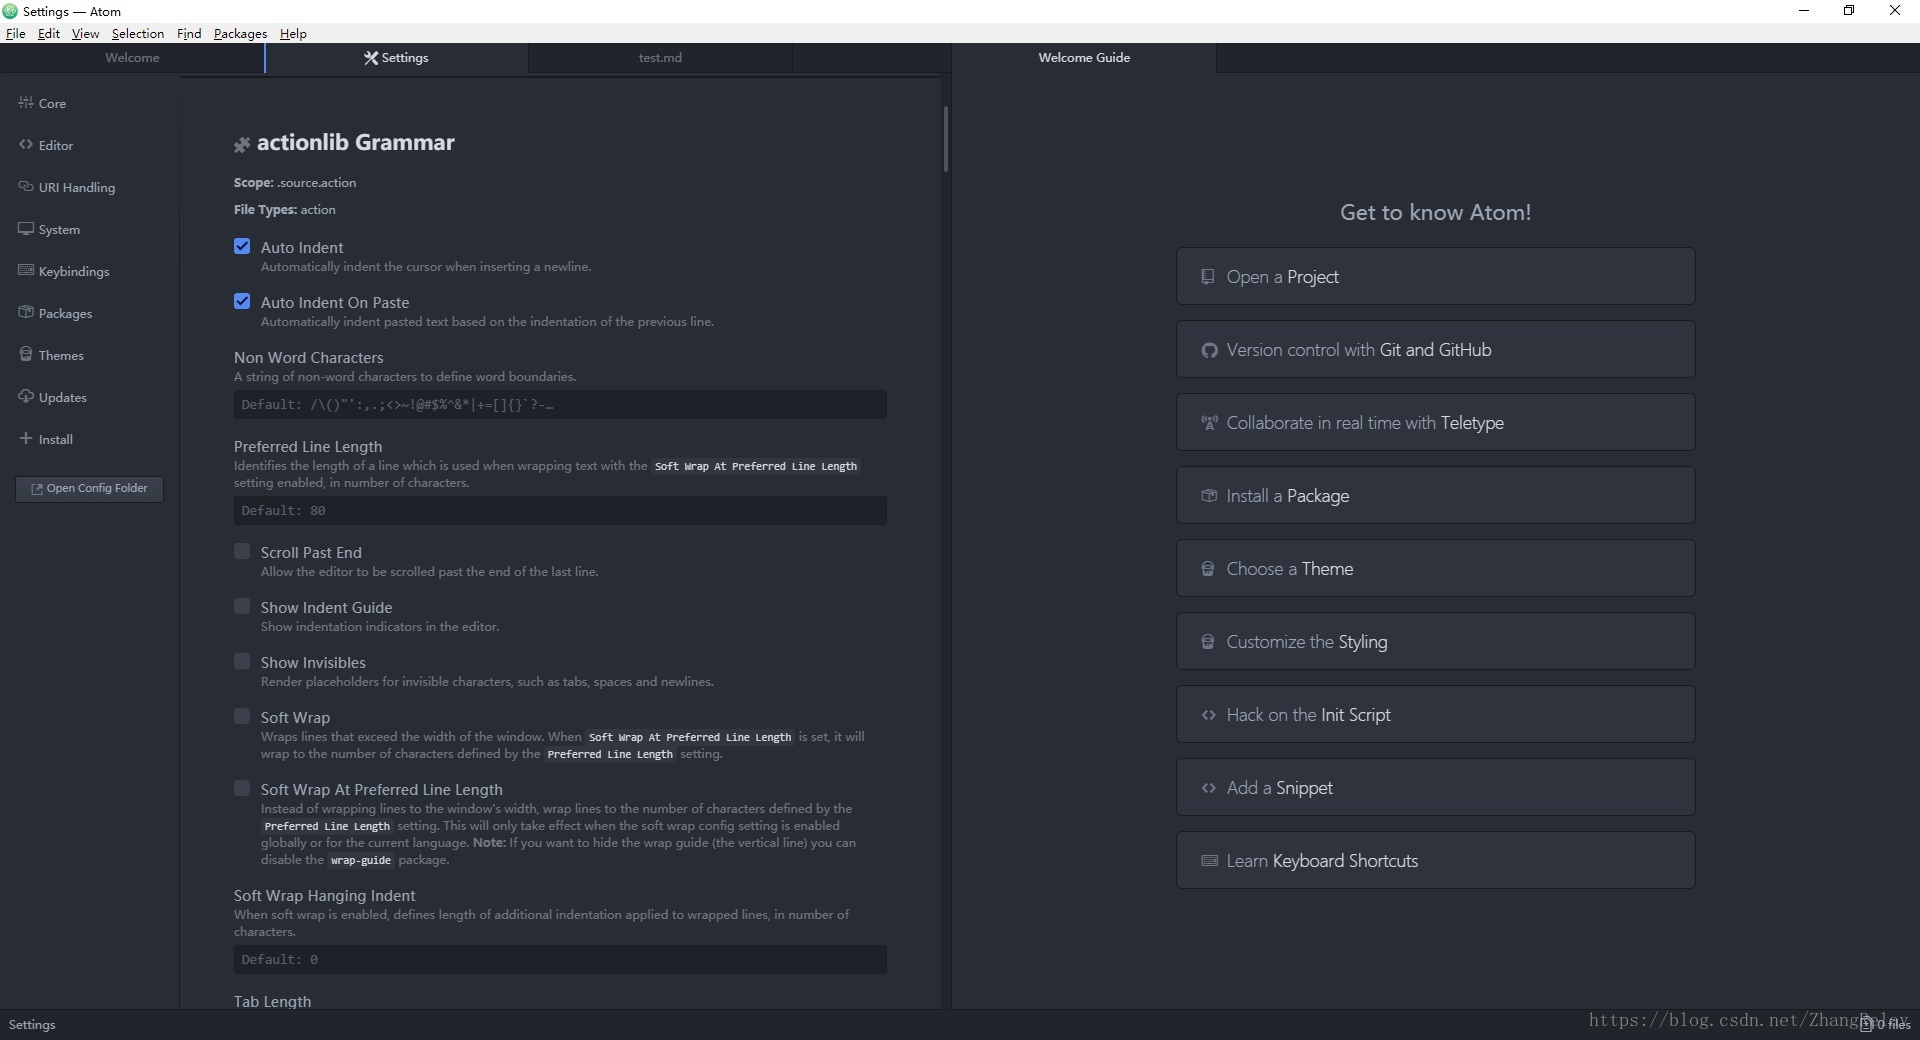Click the tools icon on Settings tab
This screenshot has height=1040, width=1920.
(x=371, y=58)
